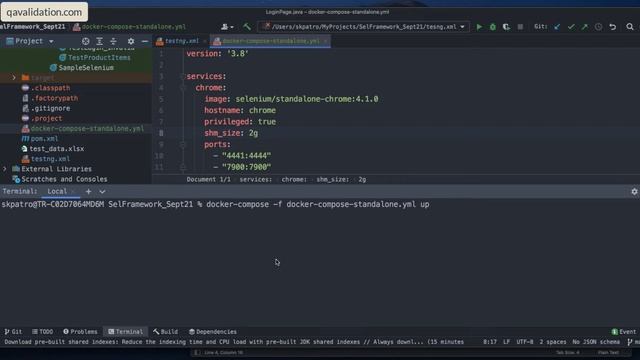This screenshot has height=360, width=640.
Task: Open the user account icon menu
Action: [227, 27]
